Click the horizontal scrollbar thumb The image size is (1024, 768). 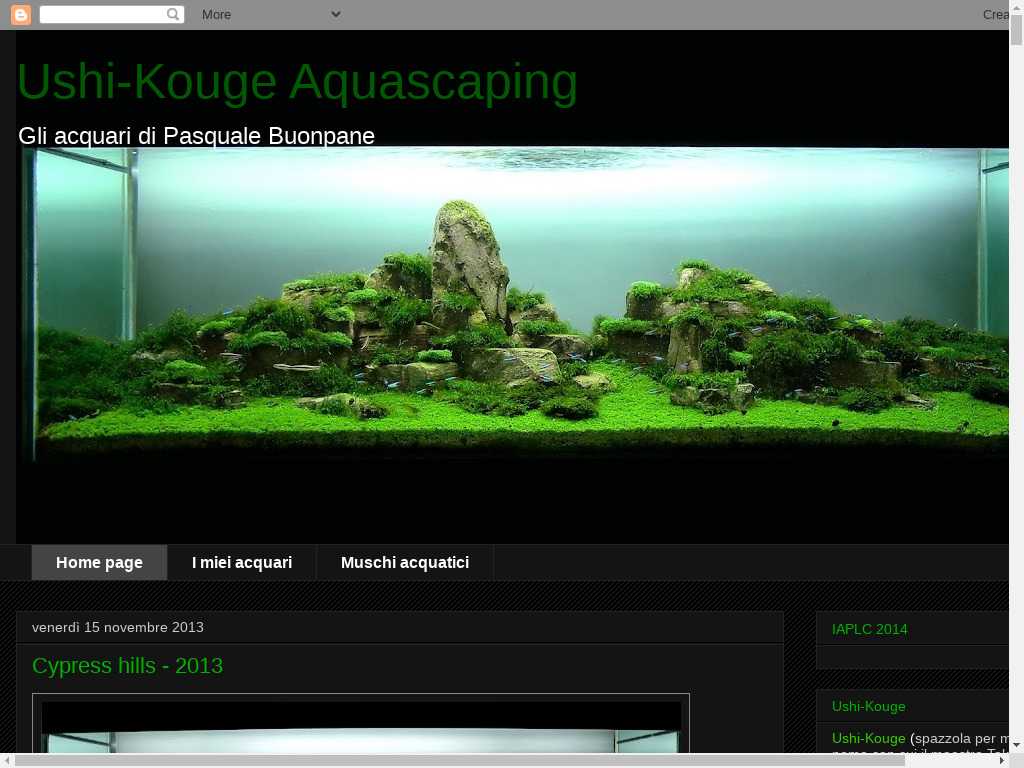459,761
